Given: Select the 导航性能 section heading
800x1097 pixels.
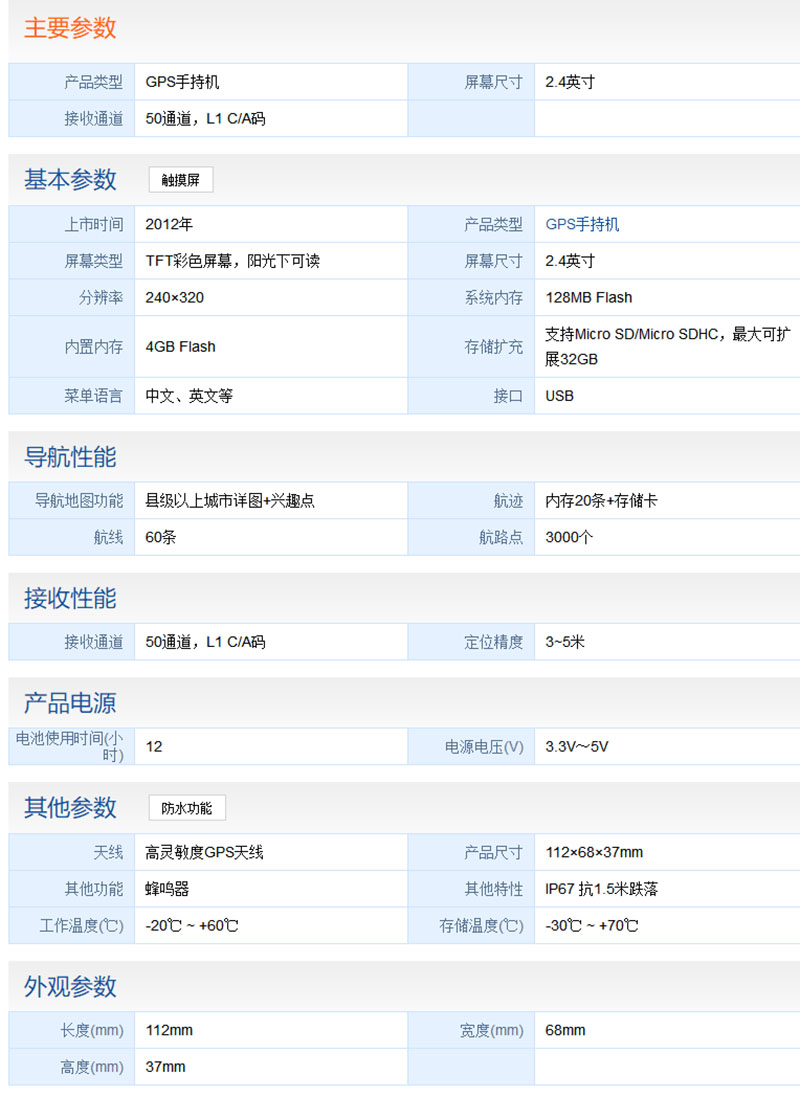Looking at the screenshot, I should tap(70, 457).
